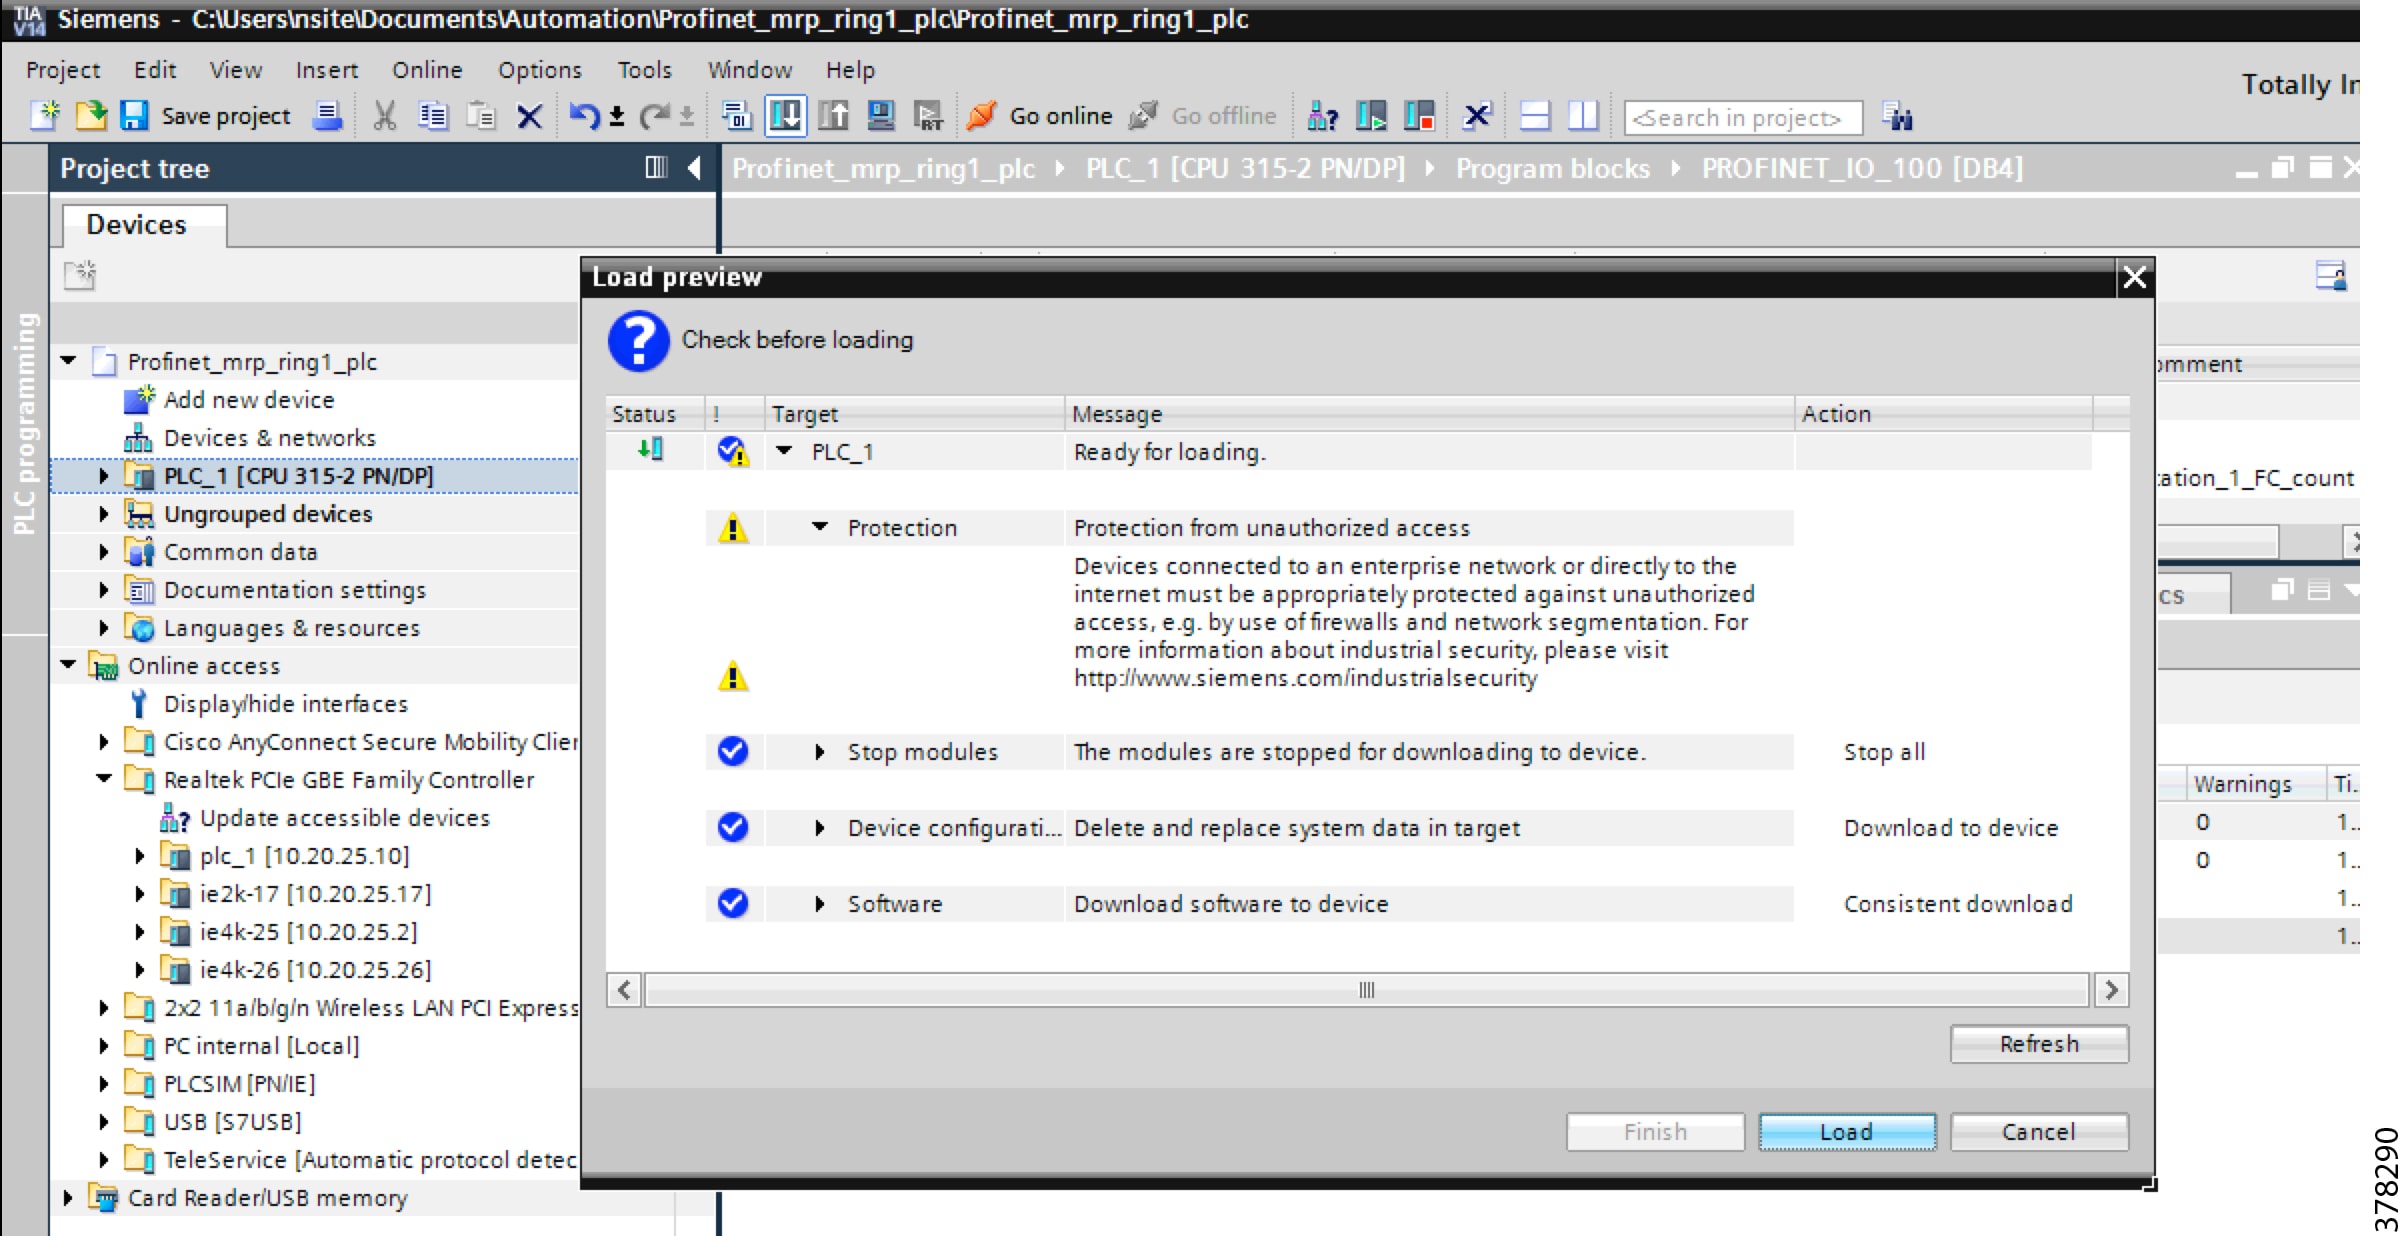Click the Go online toolbar button
Viewport: 2401px width, 1236px height.
click(1040, 116)
